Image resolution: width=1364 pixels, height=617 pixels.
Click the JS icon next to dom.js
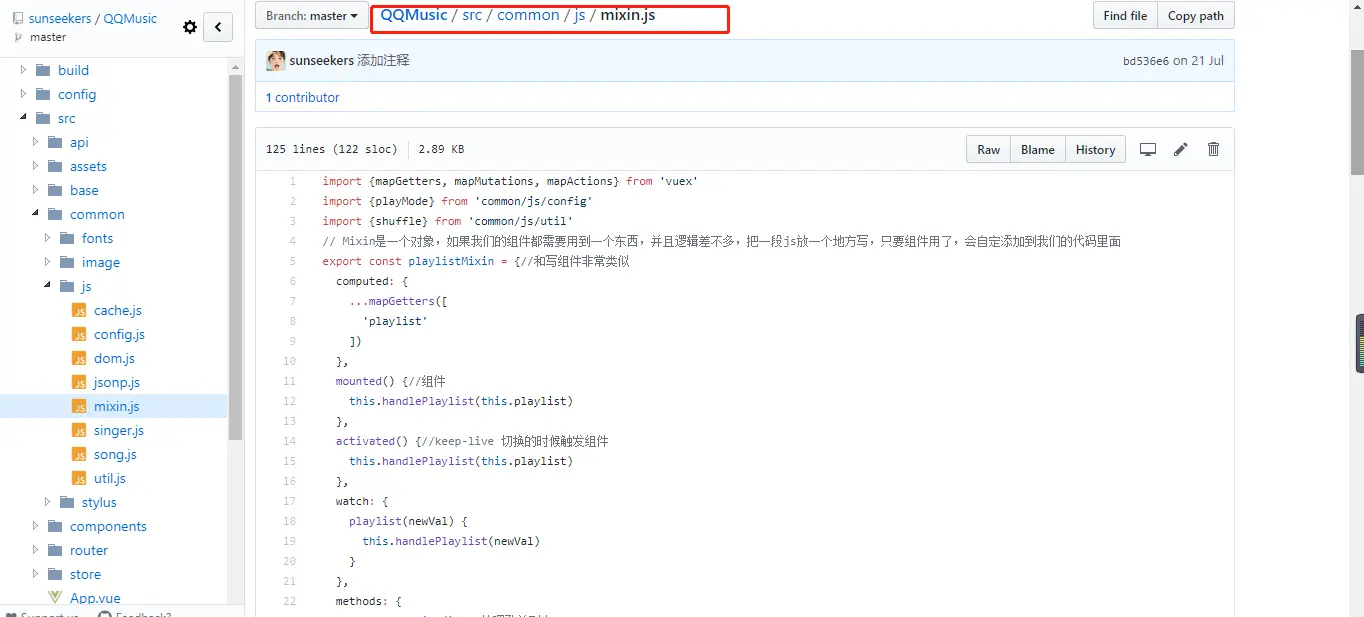click(x=79, y=358)
